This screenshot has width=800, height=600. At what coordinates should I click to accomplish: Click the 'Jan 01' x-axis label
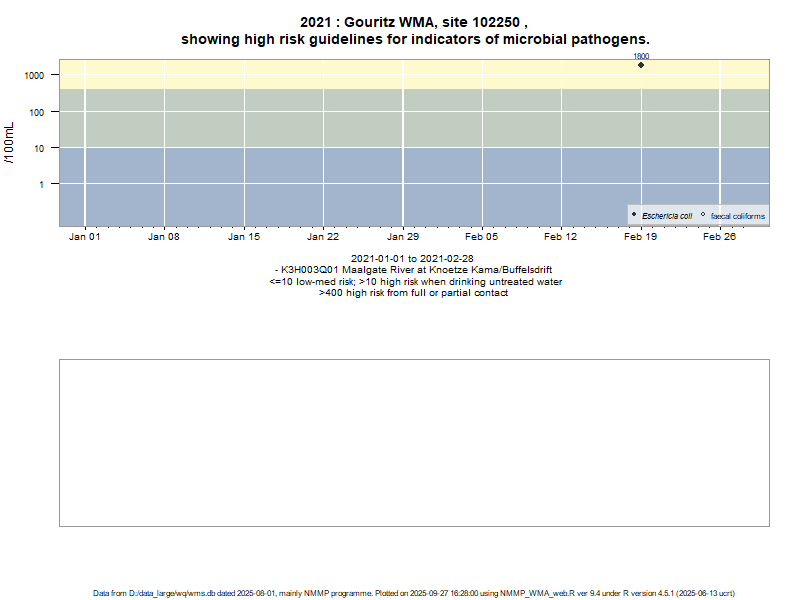pyautogui.click(x=84, y=237)
